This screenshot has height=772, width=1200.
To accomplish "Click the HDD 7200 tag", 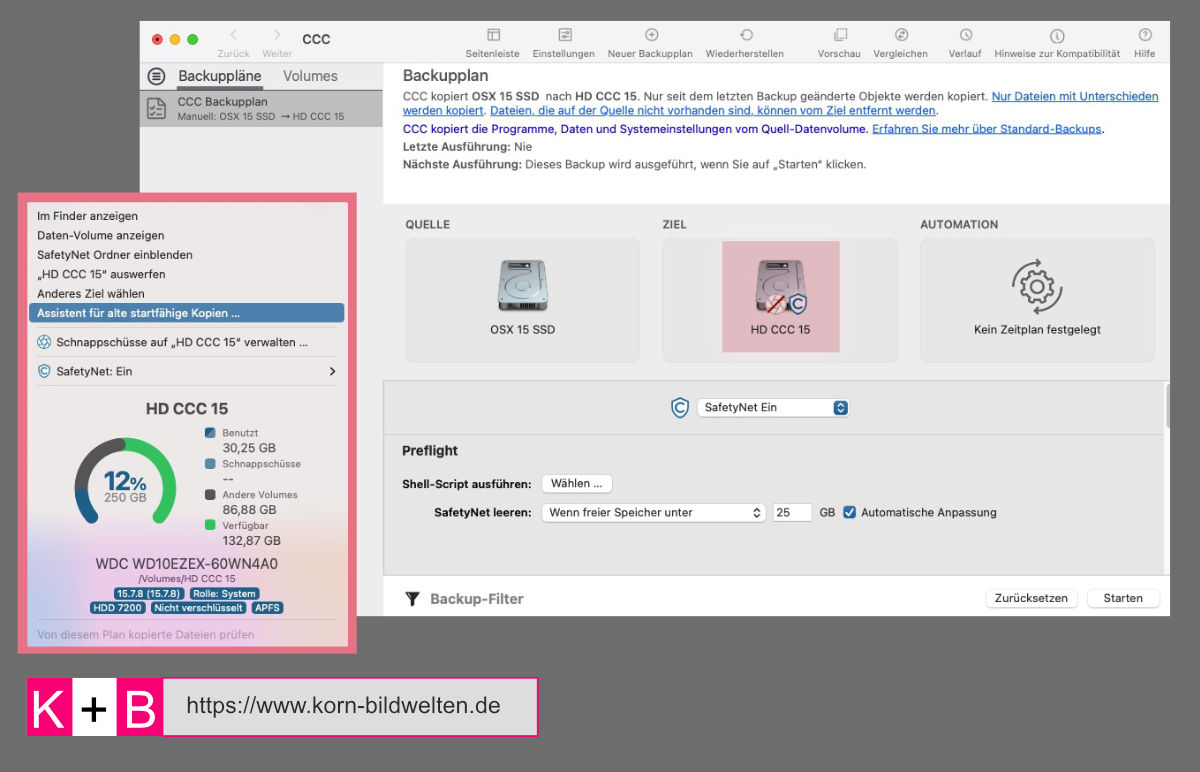I will point(118,607).
